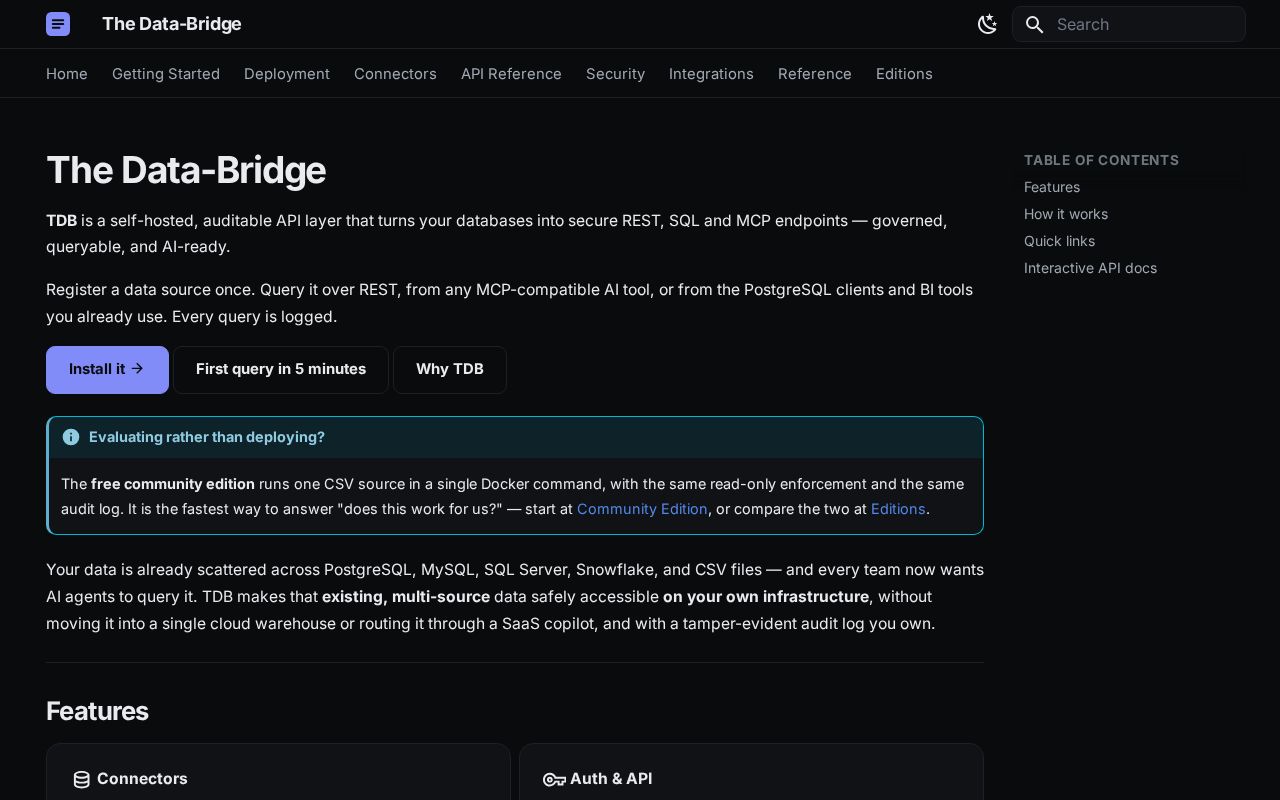Jump to Quick links section
Viewport: 1280px width, 800px height.
click(x=1059, y=241)
